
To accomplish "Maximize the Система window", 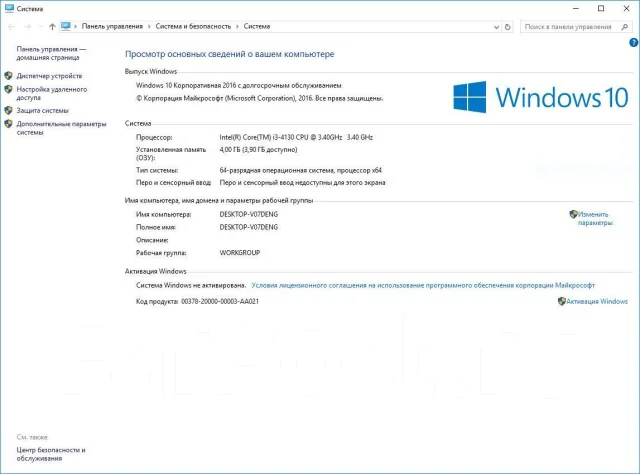I will tap(601, 8).
